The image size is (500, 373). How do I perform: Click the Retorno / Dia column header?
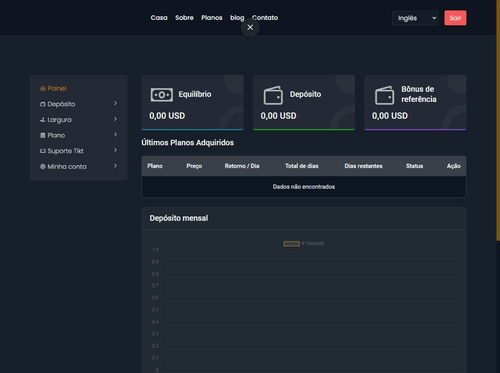(x=242, y=166)
